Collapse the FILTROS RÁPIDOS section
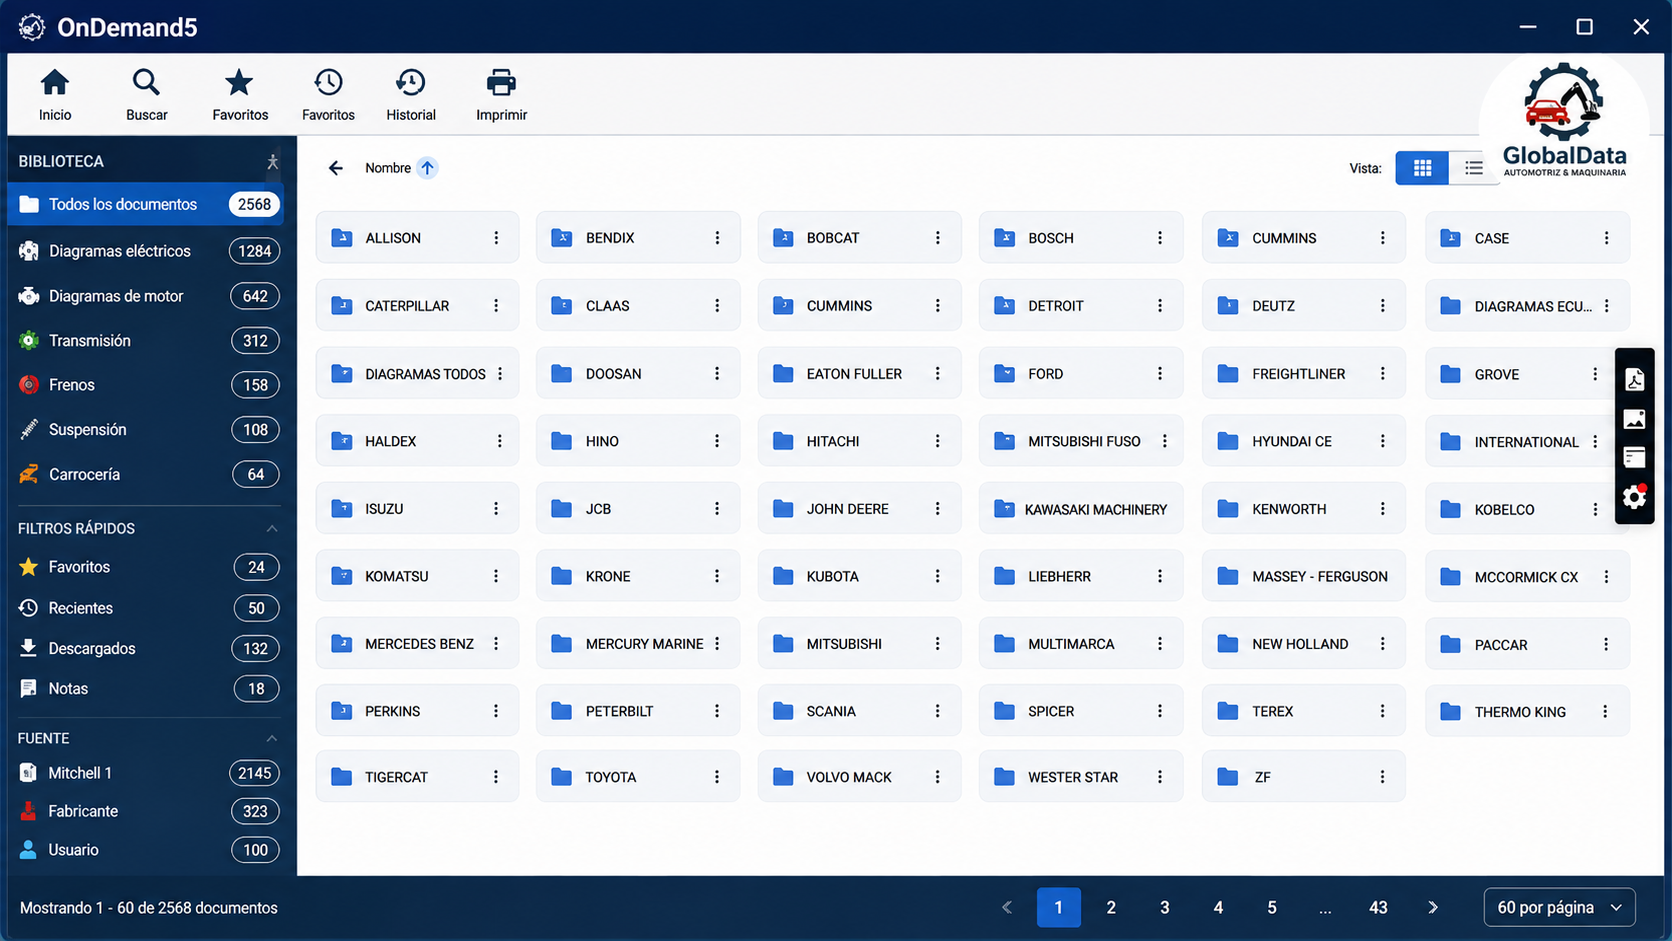The height and width of the screenshot is (941, 1672). [271, 528]
